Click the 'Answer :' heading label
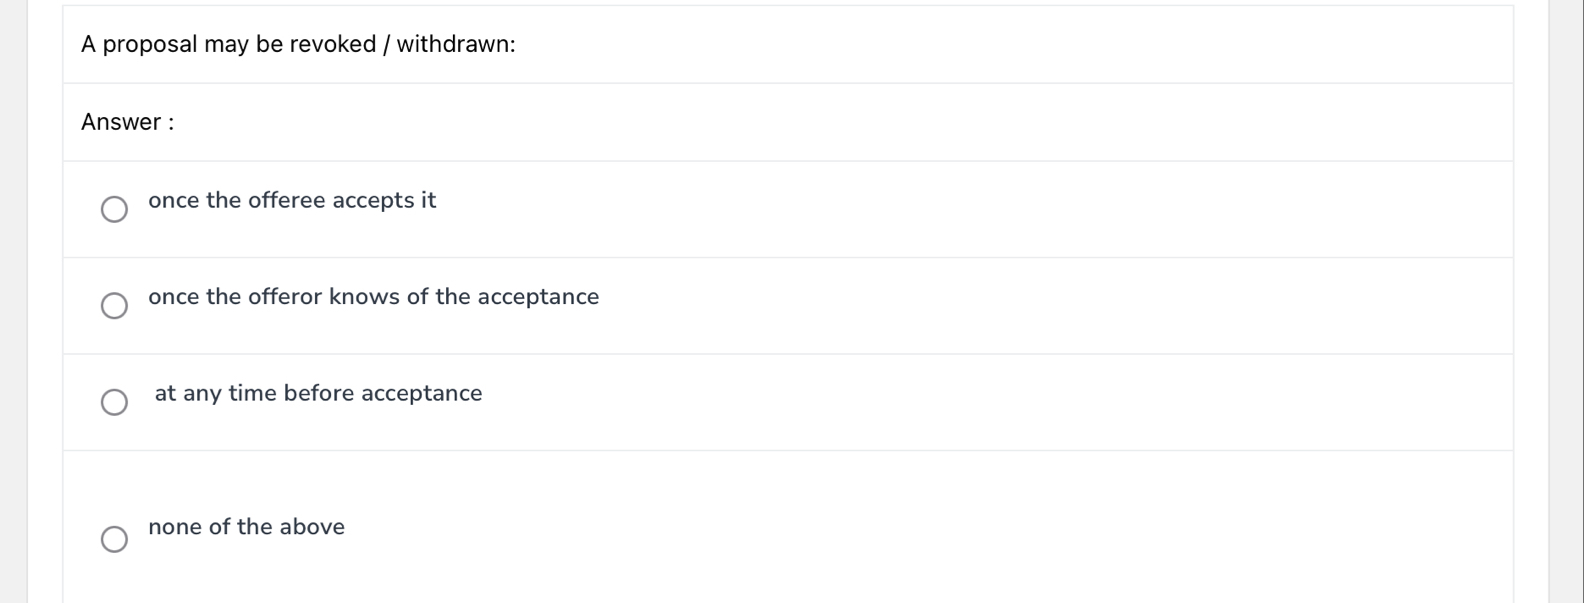The image size is (1584, 603). [127, 122]
